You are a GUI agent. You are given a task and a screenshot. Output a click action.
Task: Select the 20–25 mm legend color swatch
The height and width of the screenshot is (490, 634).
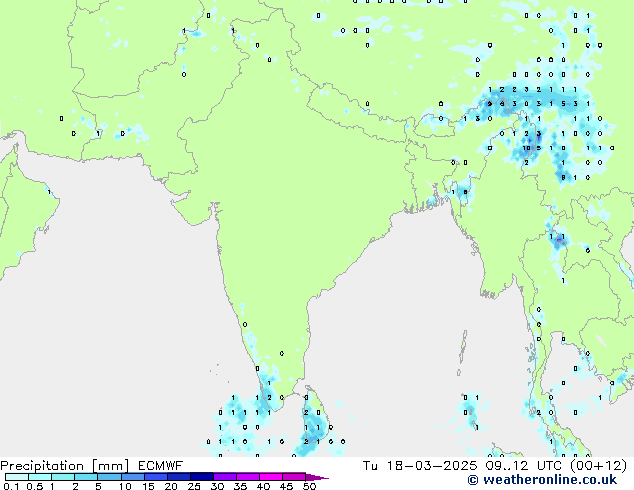tap(179, 477)
